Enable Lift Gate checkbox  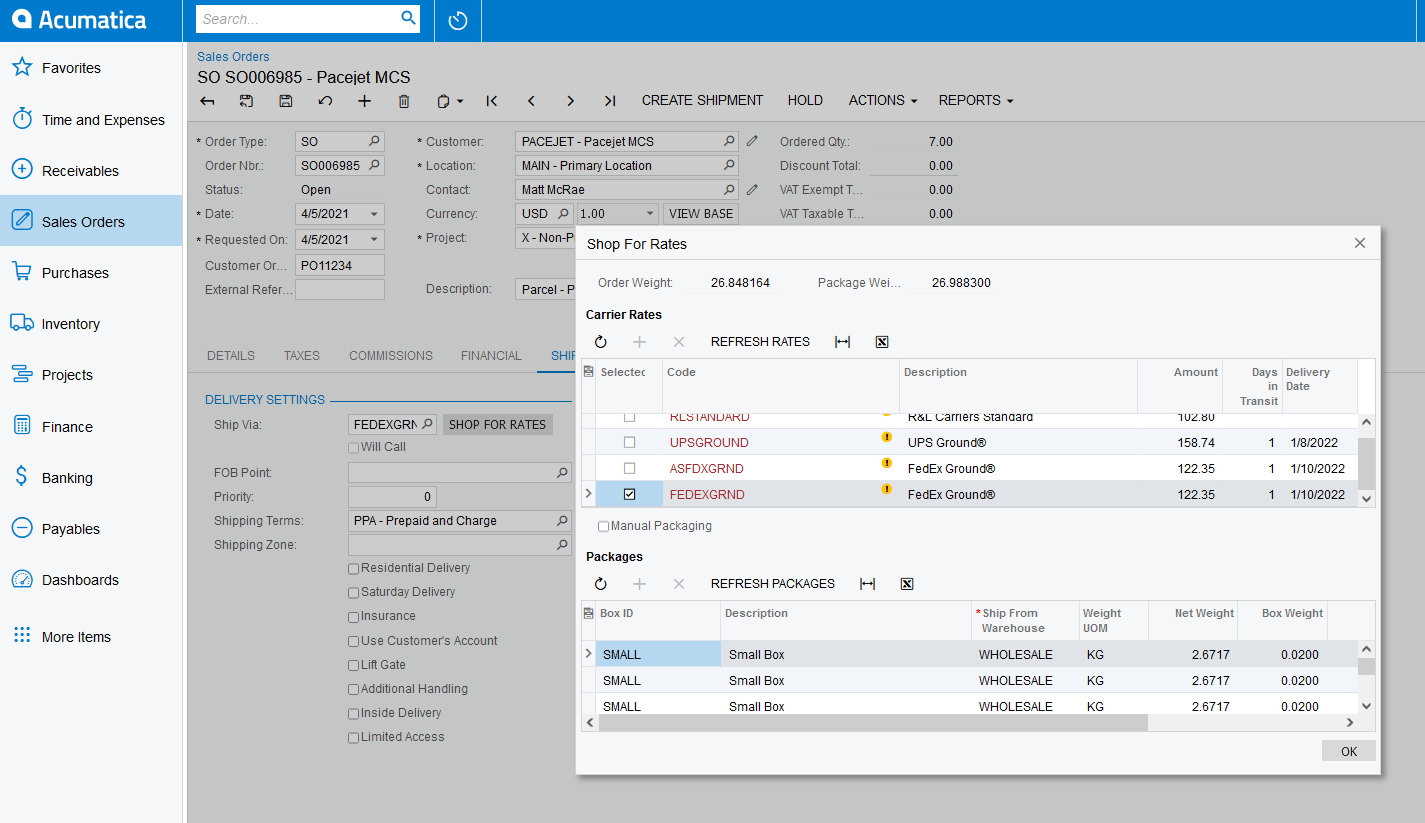pyautogui.click(x=353, y=665)
